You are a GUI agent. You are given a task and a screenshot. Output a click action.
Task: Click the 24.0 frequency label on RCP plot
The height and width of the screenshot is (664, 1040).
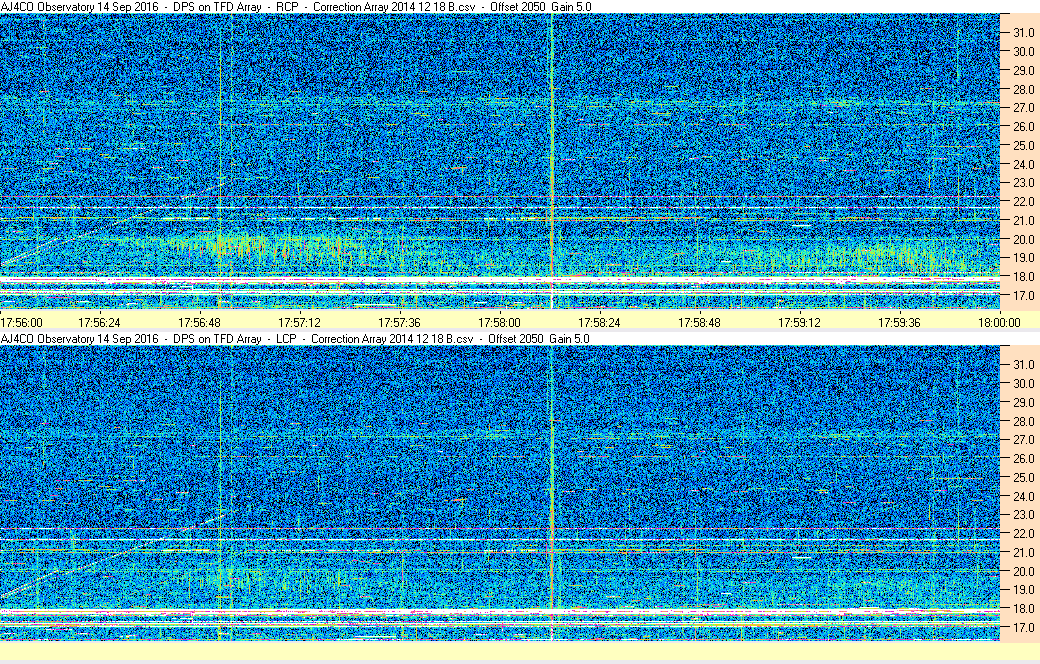tap(1023, 164)
